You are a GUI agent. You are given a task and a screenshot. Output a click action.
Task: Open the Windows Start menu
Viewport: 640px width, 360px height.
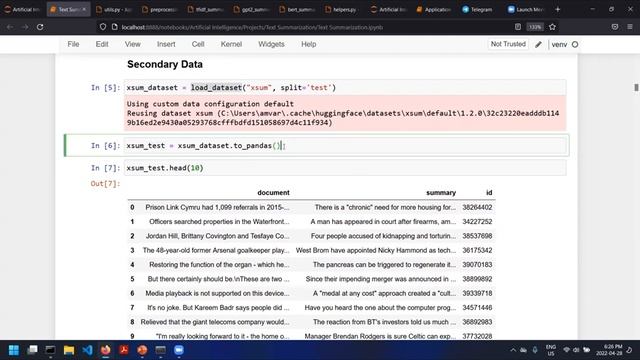click(x=14, y=350)
